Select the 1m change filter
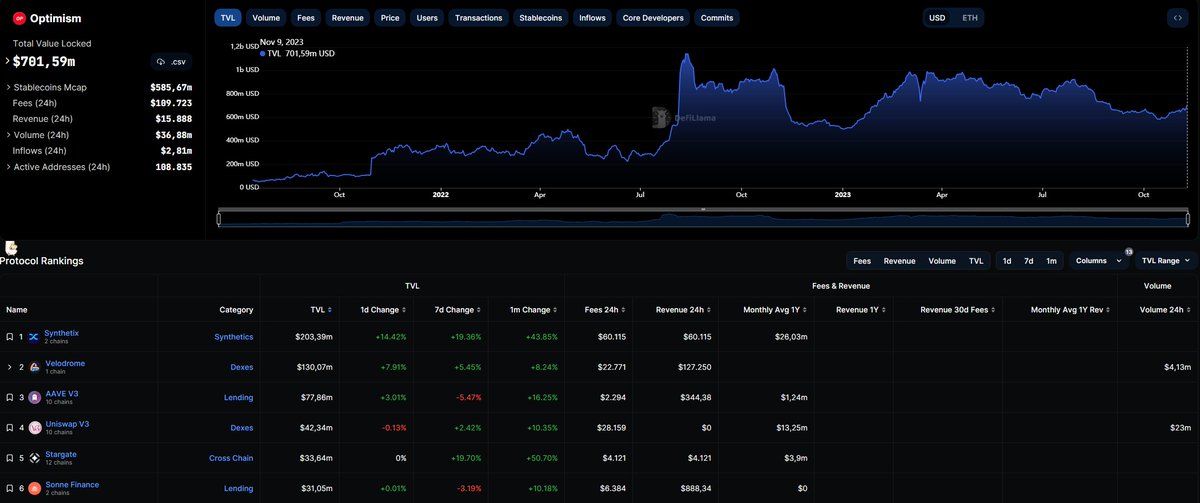Viewport: 1200px width, 503px height. [1052, 261]
